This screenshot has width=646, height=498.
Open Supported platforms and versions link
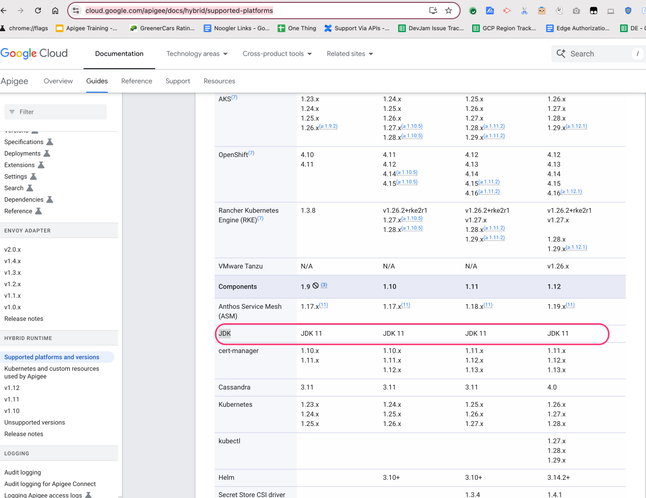[52, 357]
